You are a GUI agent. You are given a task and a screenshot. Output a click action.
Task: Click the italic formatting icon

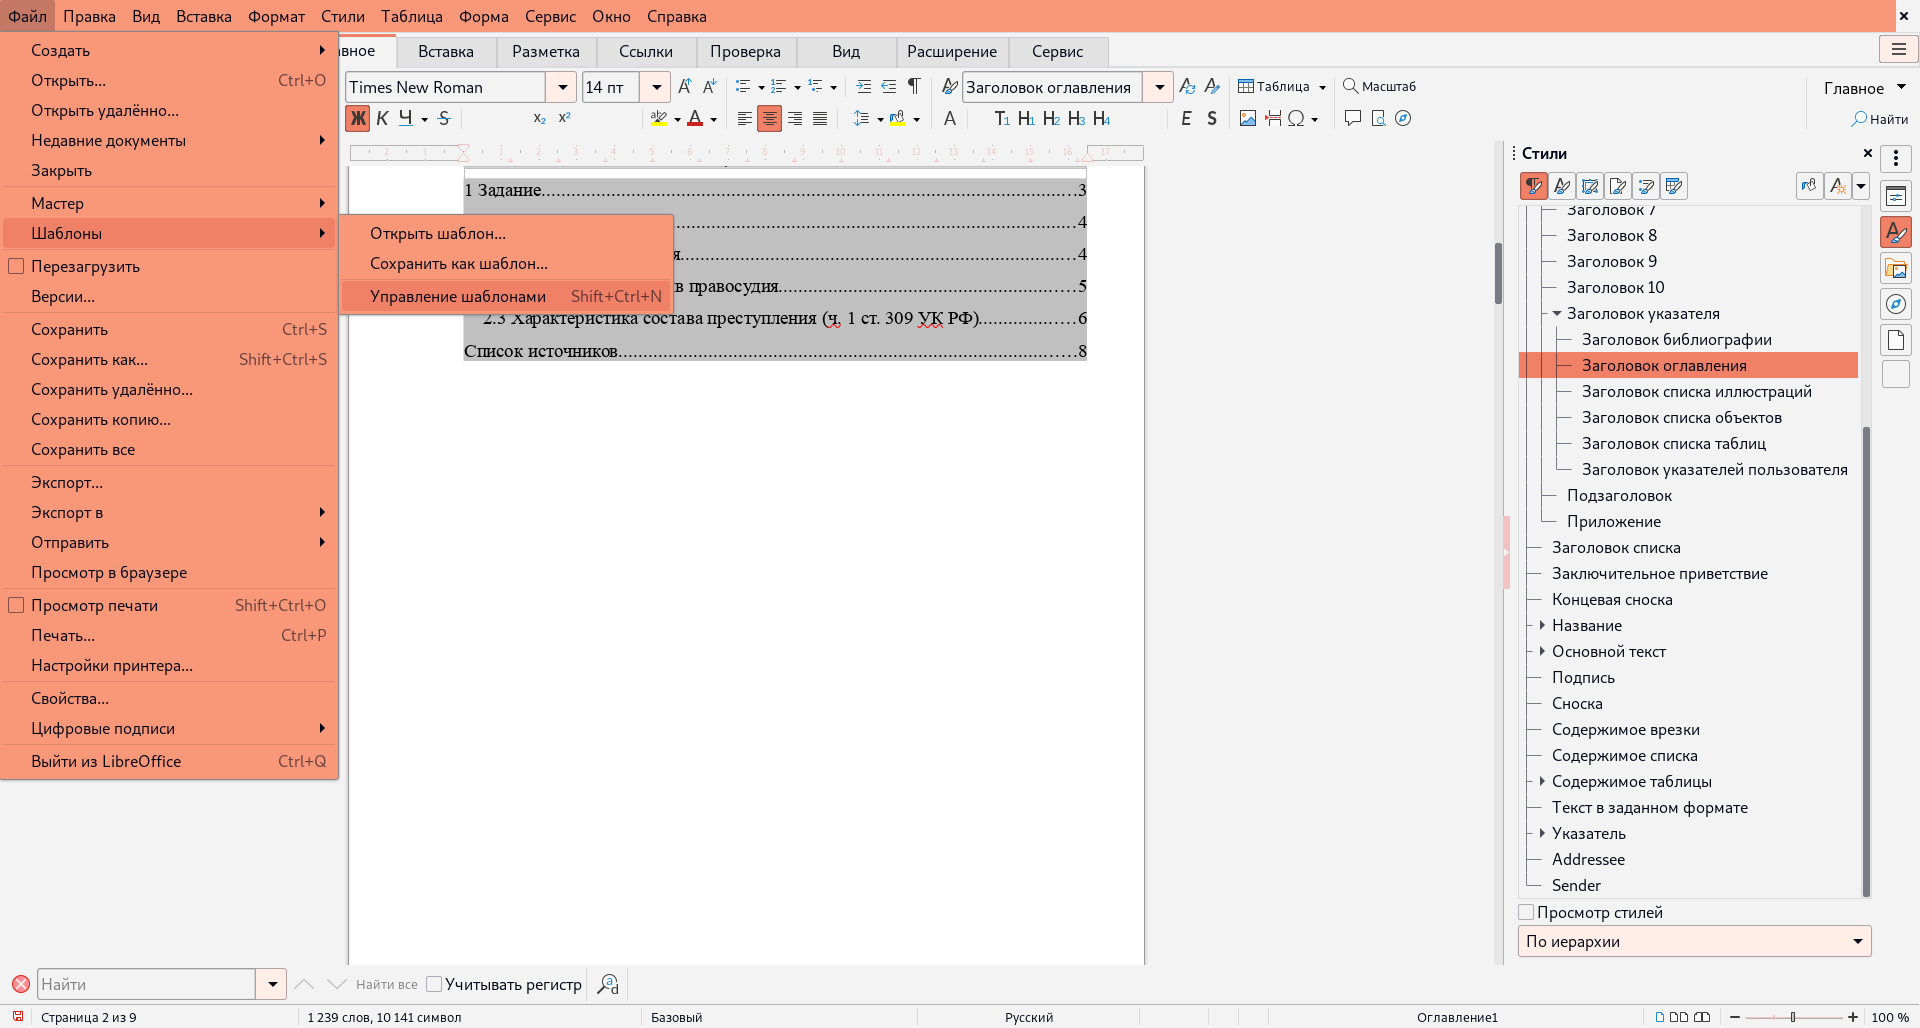click(382, 119)
